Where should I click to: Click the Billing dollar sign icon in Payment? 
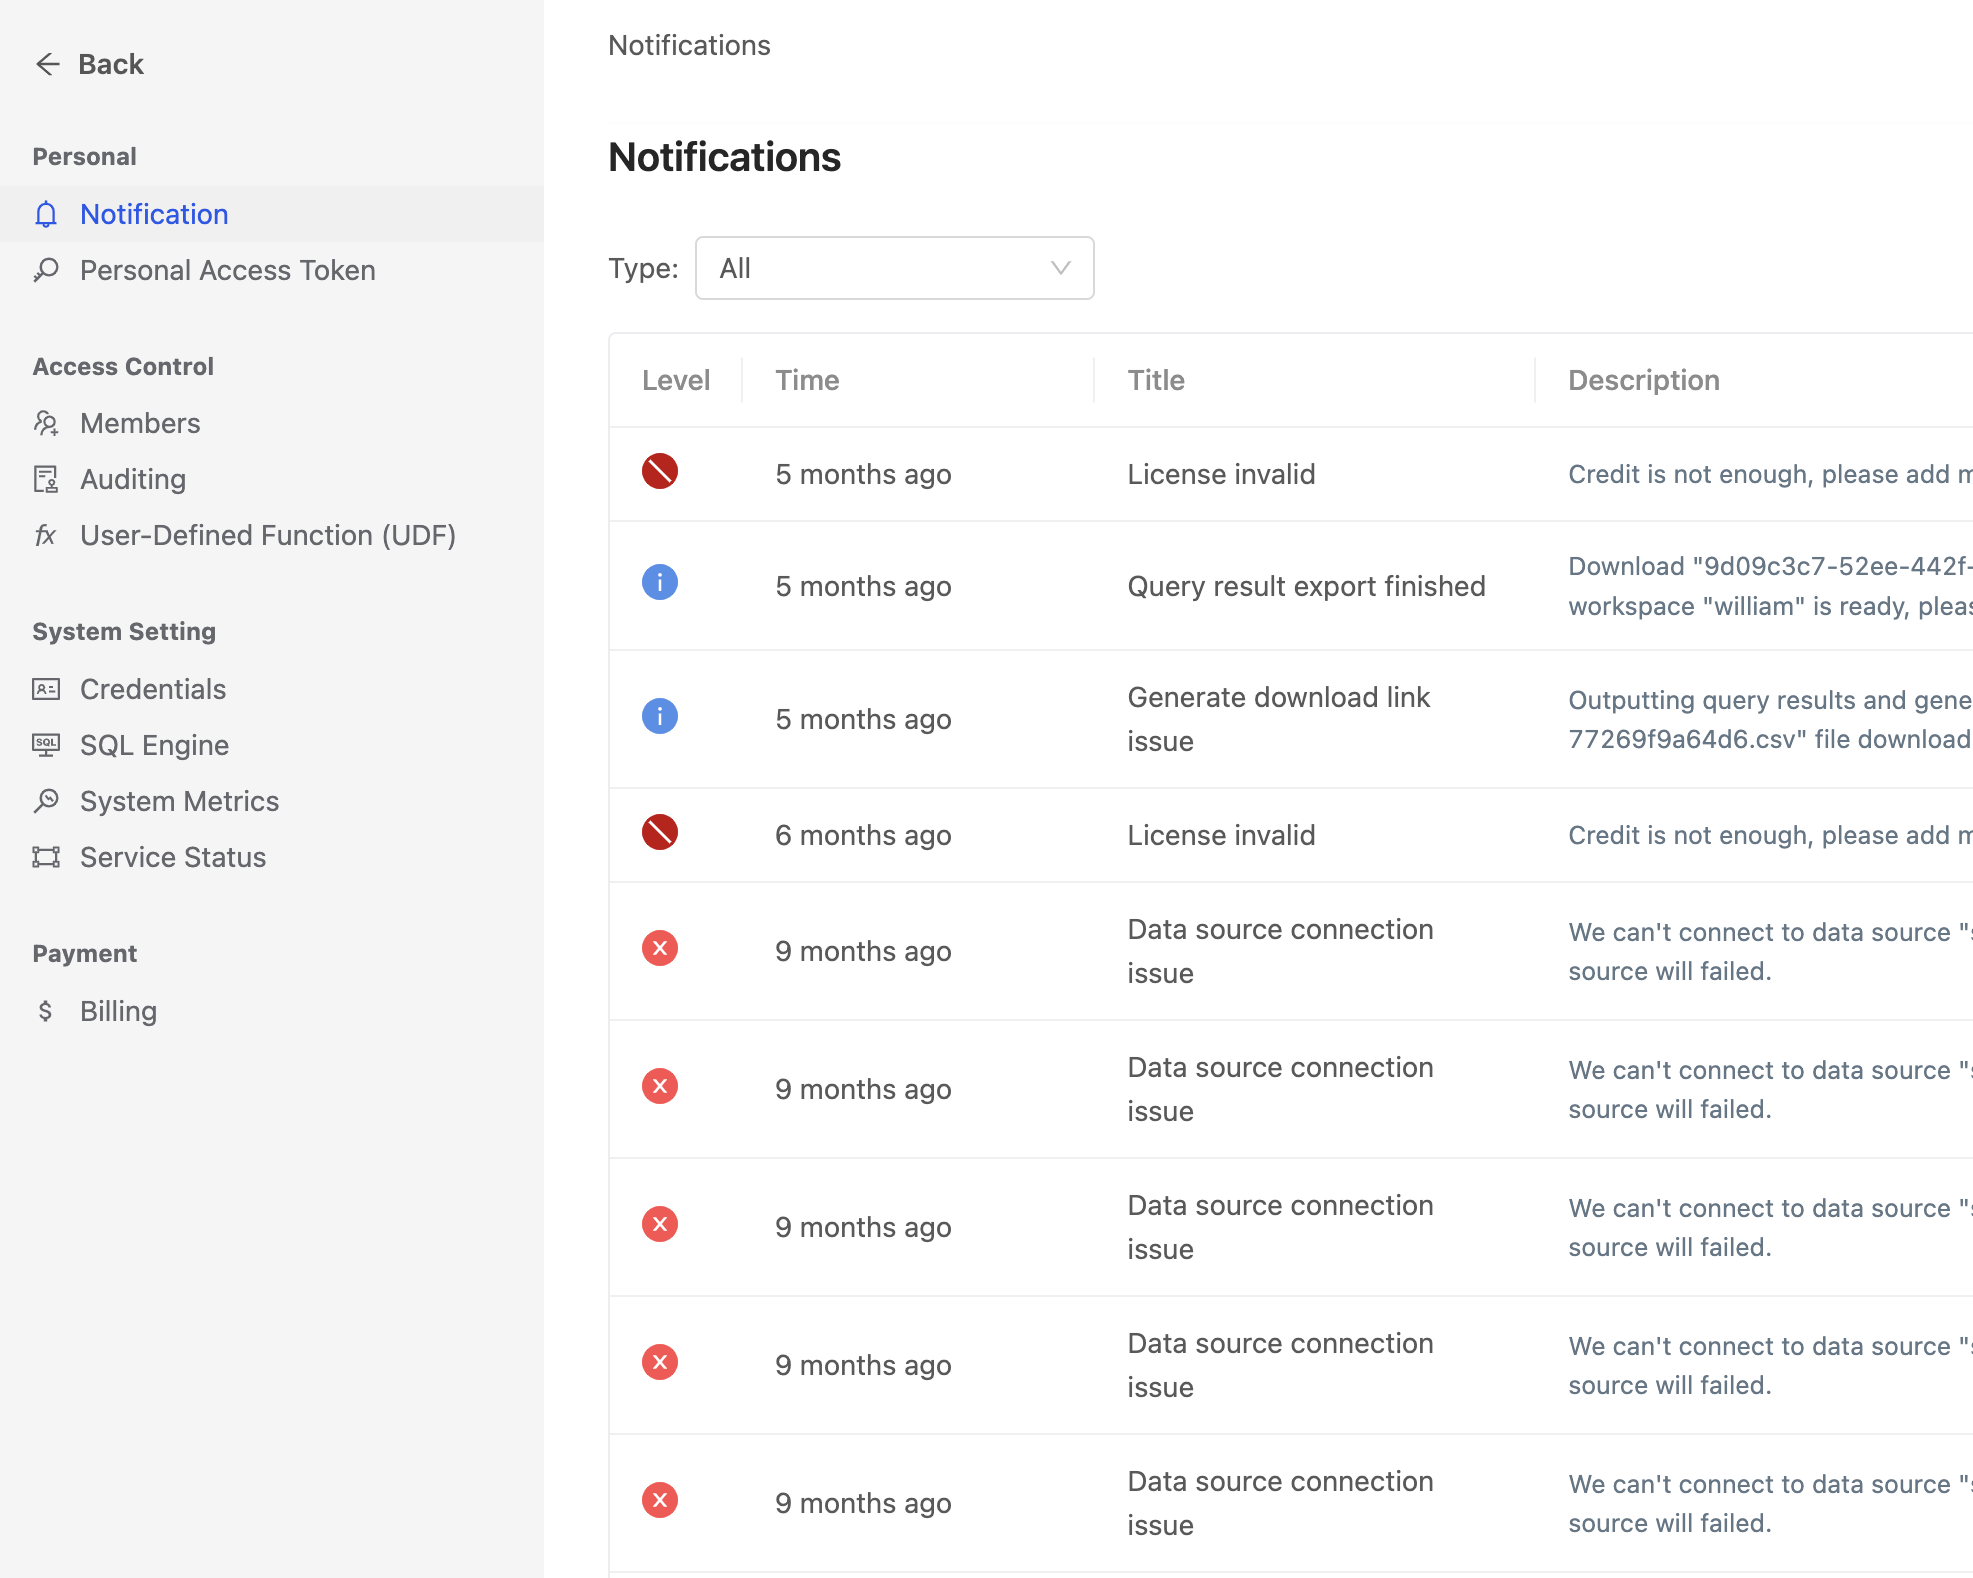point(48,1010)
